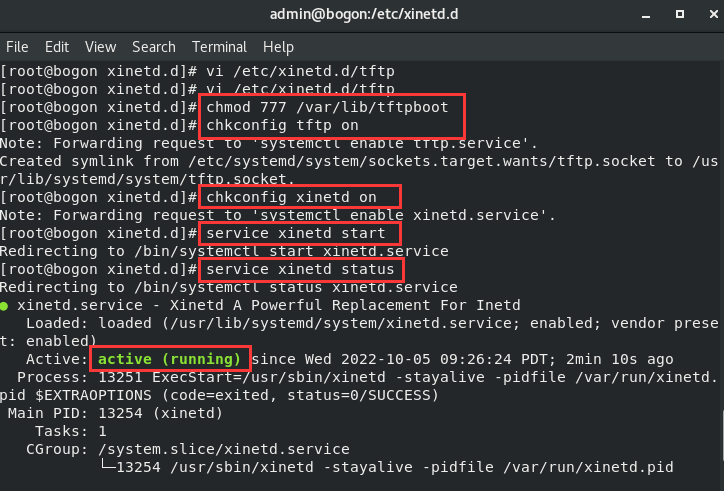Click the green xinetd.service status dot
Viewport: 724px width, 491px height.
[6, 305]
